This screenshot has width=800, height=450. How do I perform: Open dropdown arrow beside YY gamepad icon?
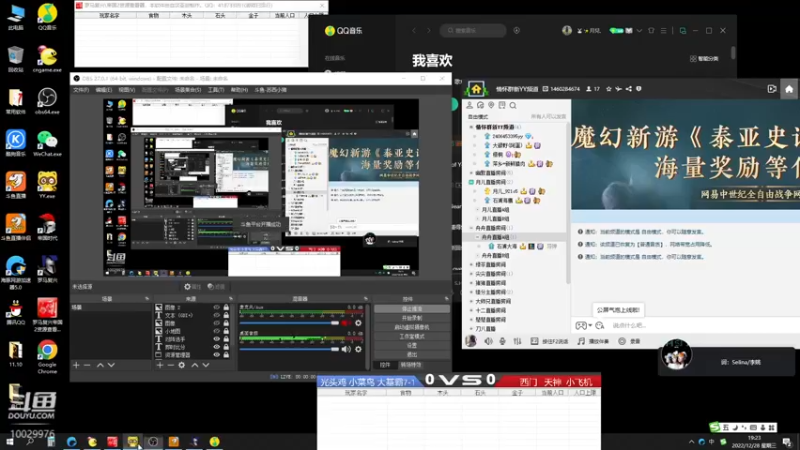(x=590, y=326)
